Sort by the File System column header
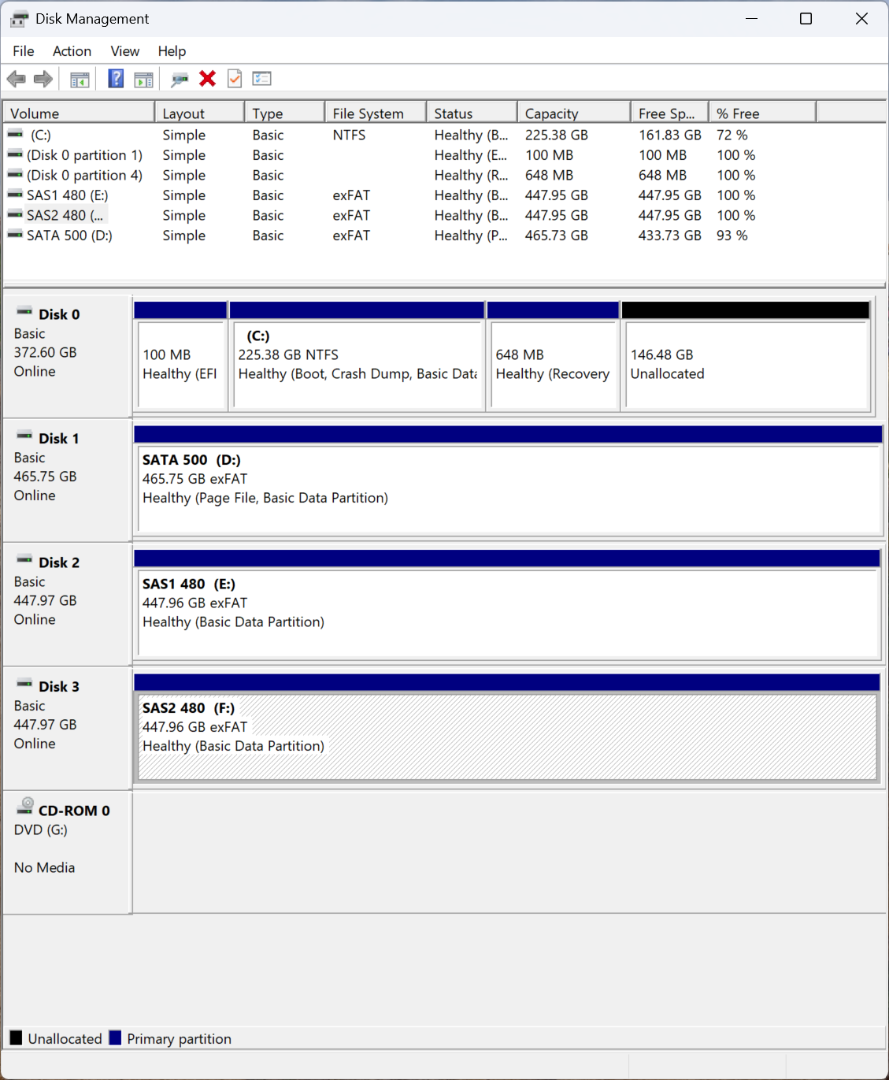This screenshot has height=1080, width=889. pos(375,113)
